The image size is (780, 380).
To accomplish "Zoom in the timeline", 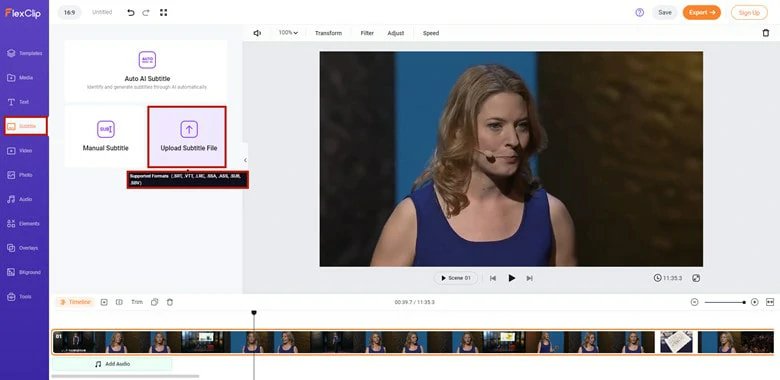I will point(755,302).
